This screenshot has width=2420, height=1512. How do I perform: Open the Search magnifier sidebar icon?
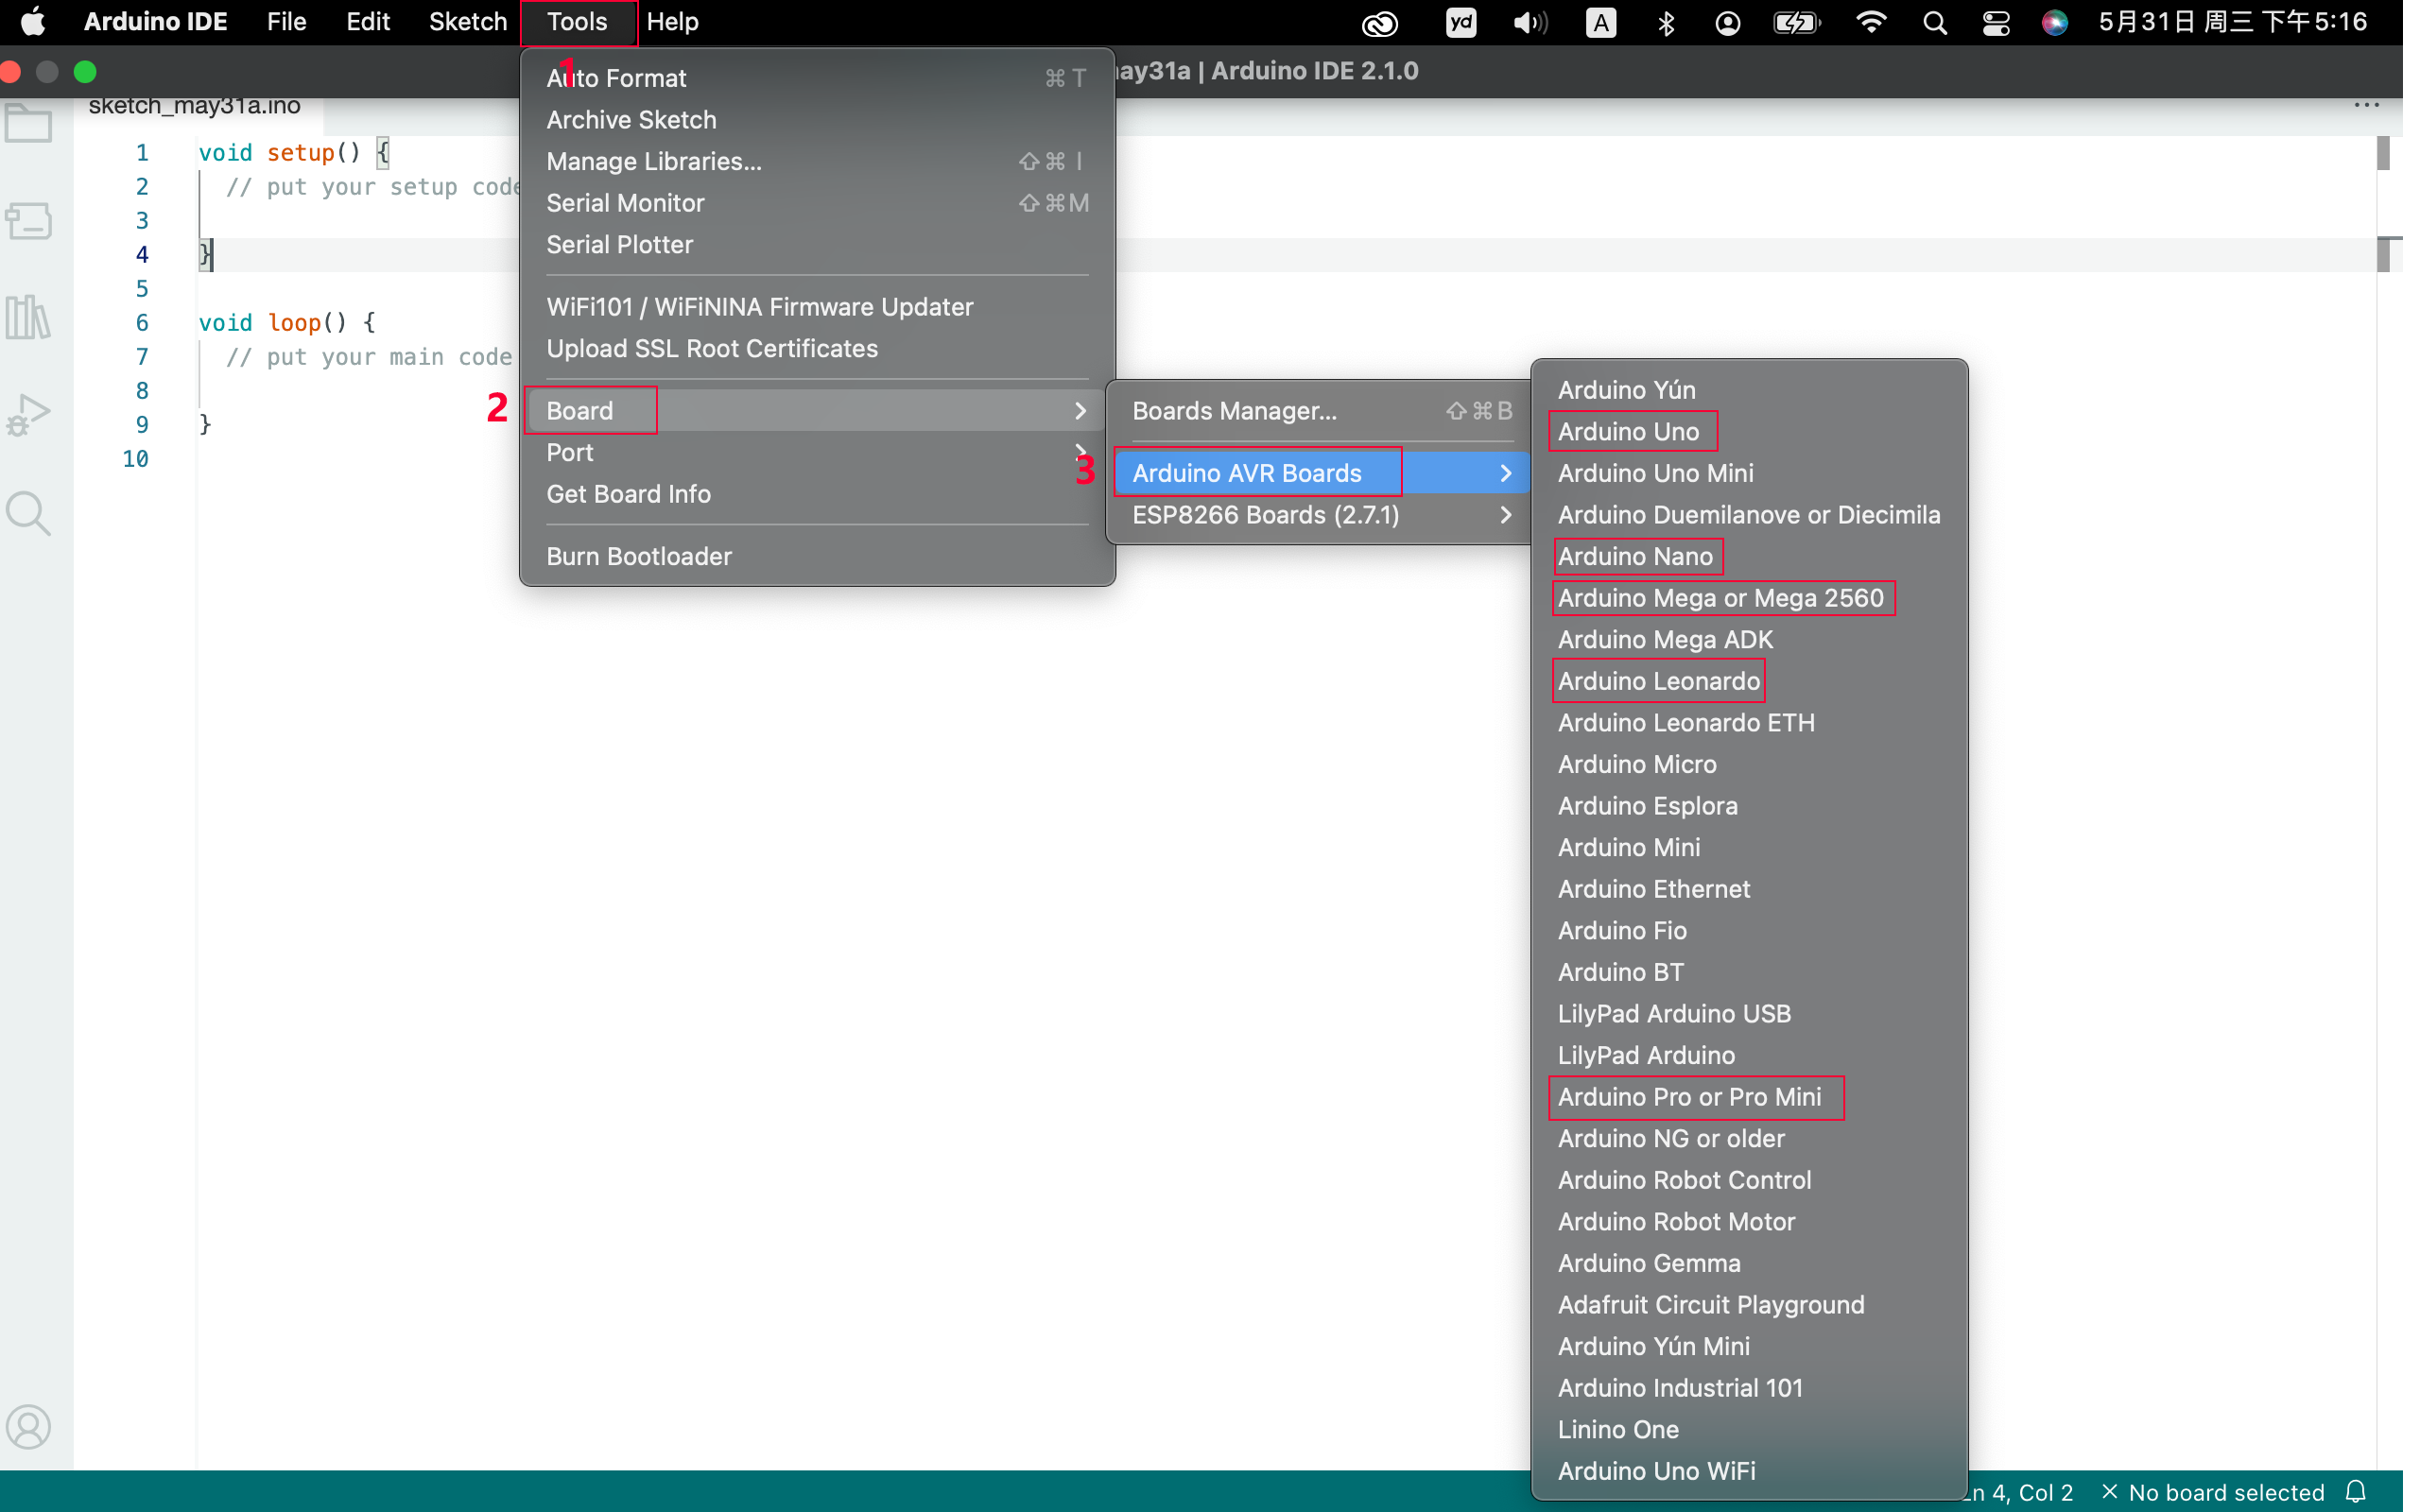(29, 513)
